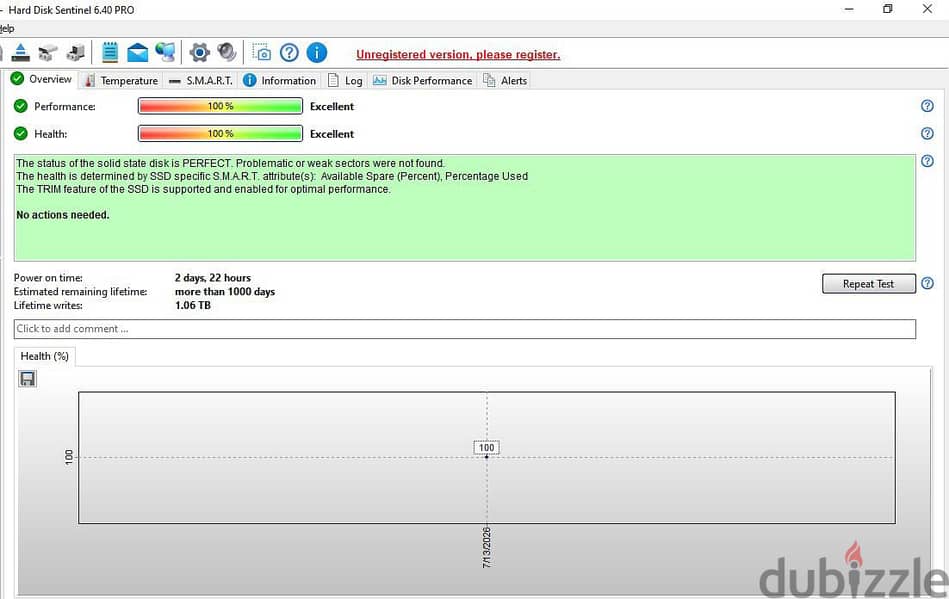Viewport: 949px width, 599px height.
Task: Open the S.M.A.R.T. tab
Action: pos(200,80)
